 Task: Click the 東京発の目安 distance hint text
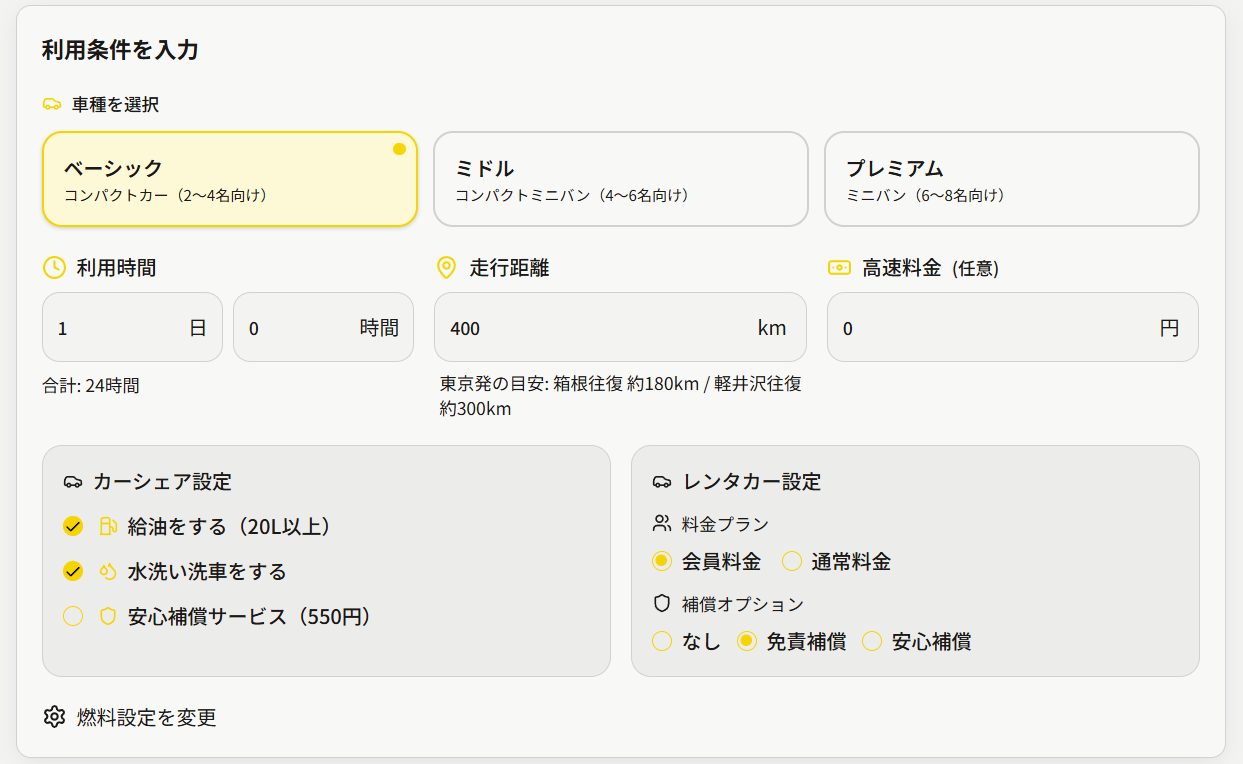(620, 397)
